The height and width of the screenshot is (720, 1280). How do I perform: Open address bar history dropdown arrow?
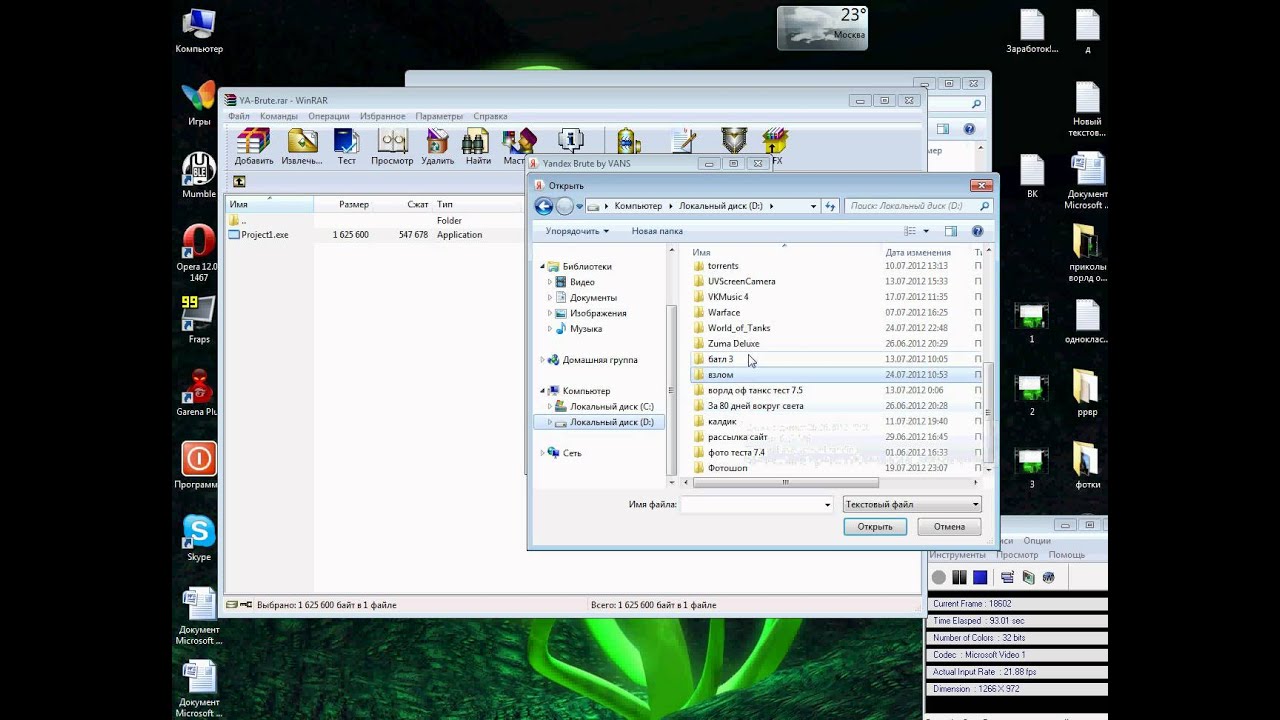813,206
